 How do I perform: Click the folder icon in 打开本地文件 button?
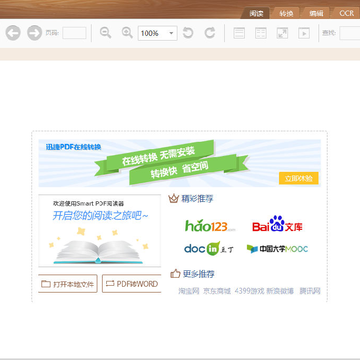click(x=46, y=284)
